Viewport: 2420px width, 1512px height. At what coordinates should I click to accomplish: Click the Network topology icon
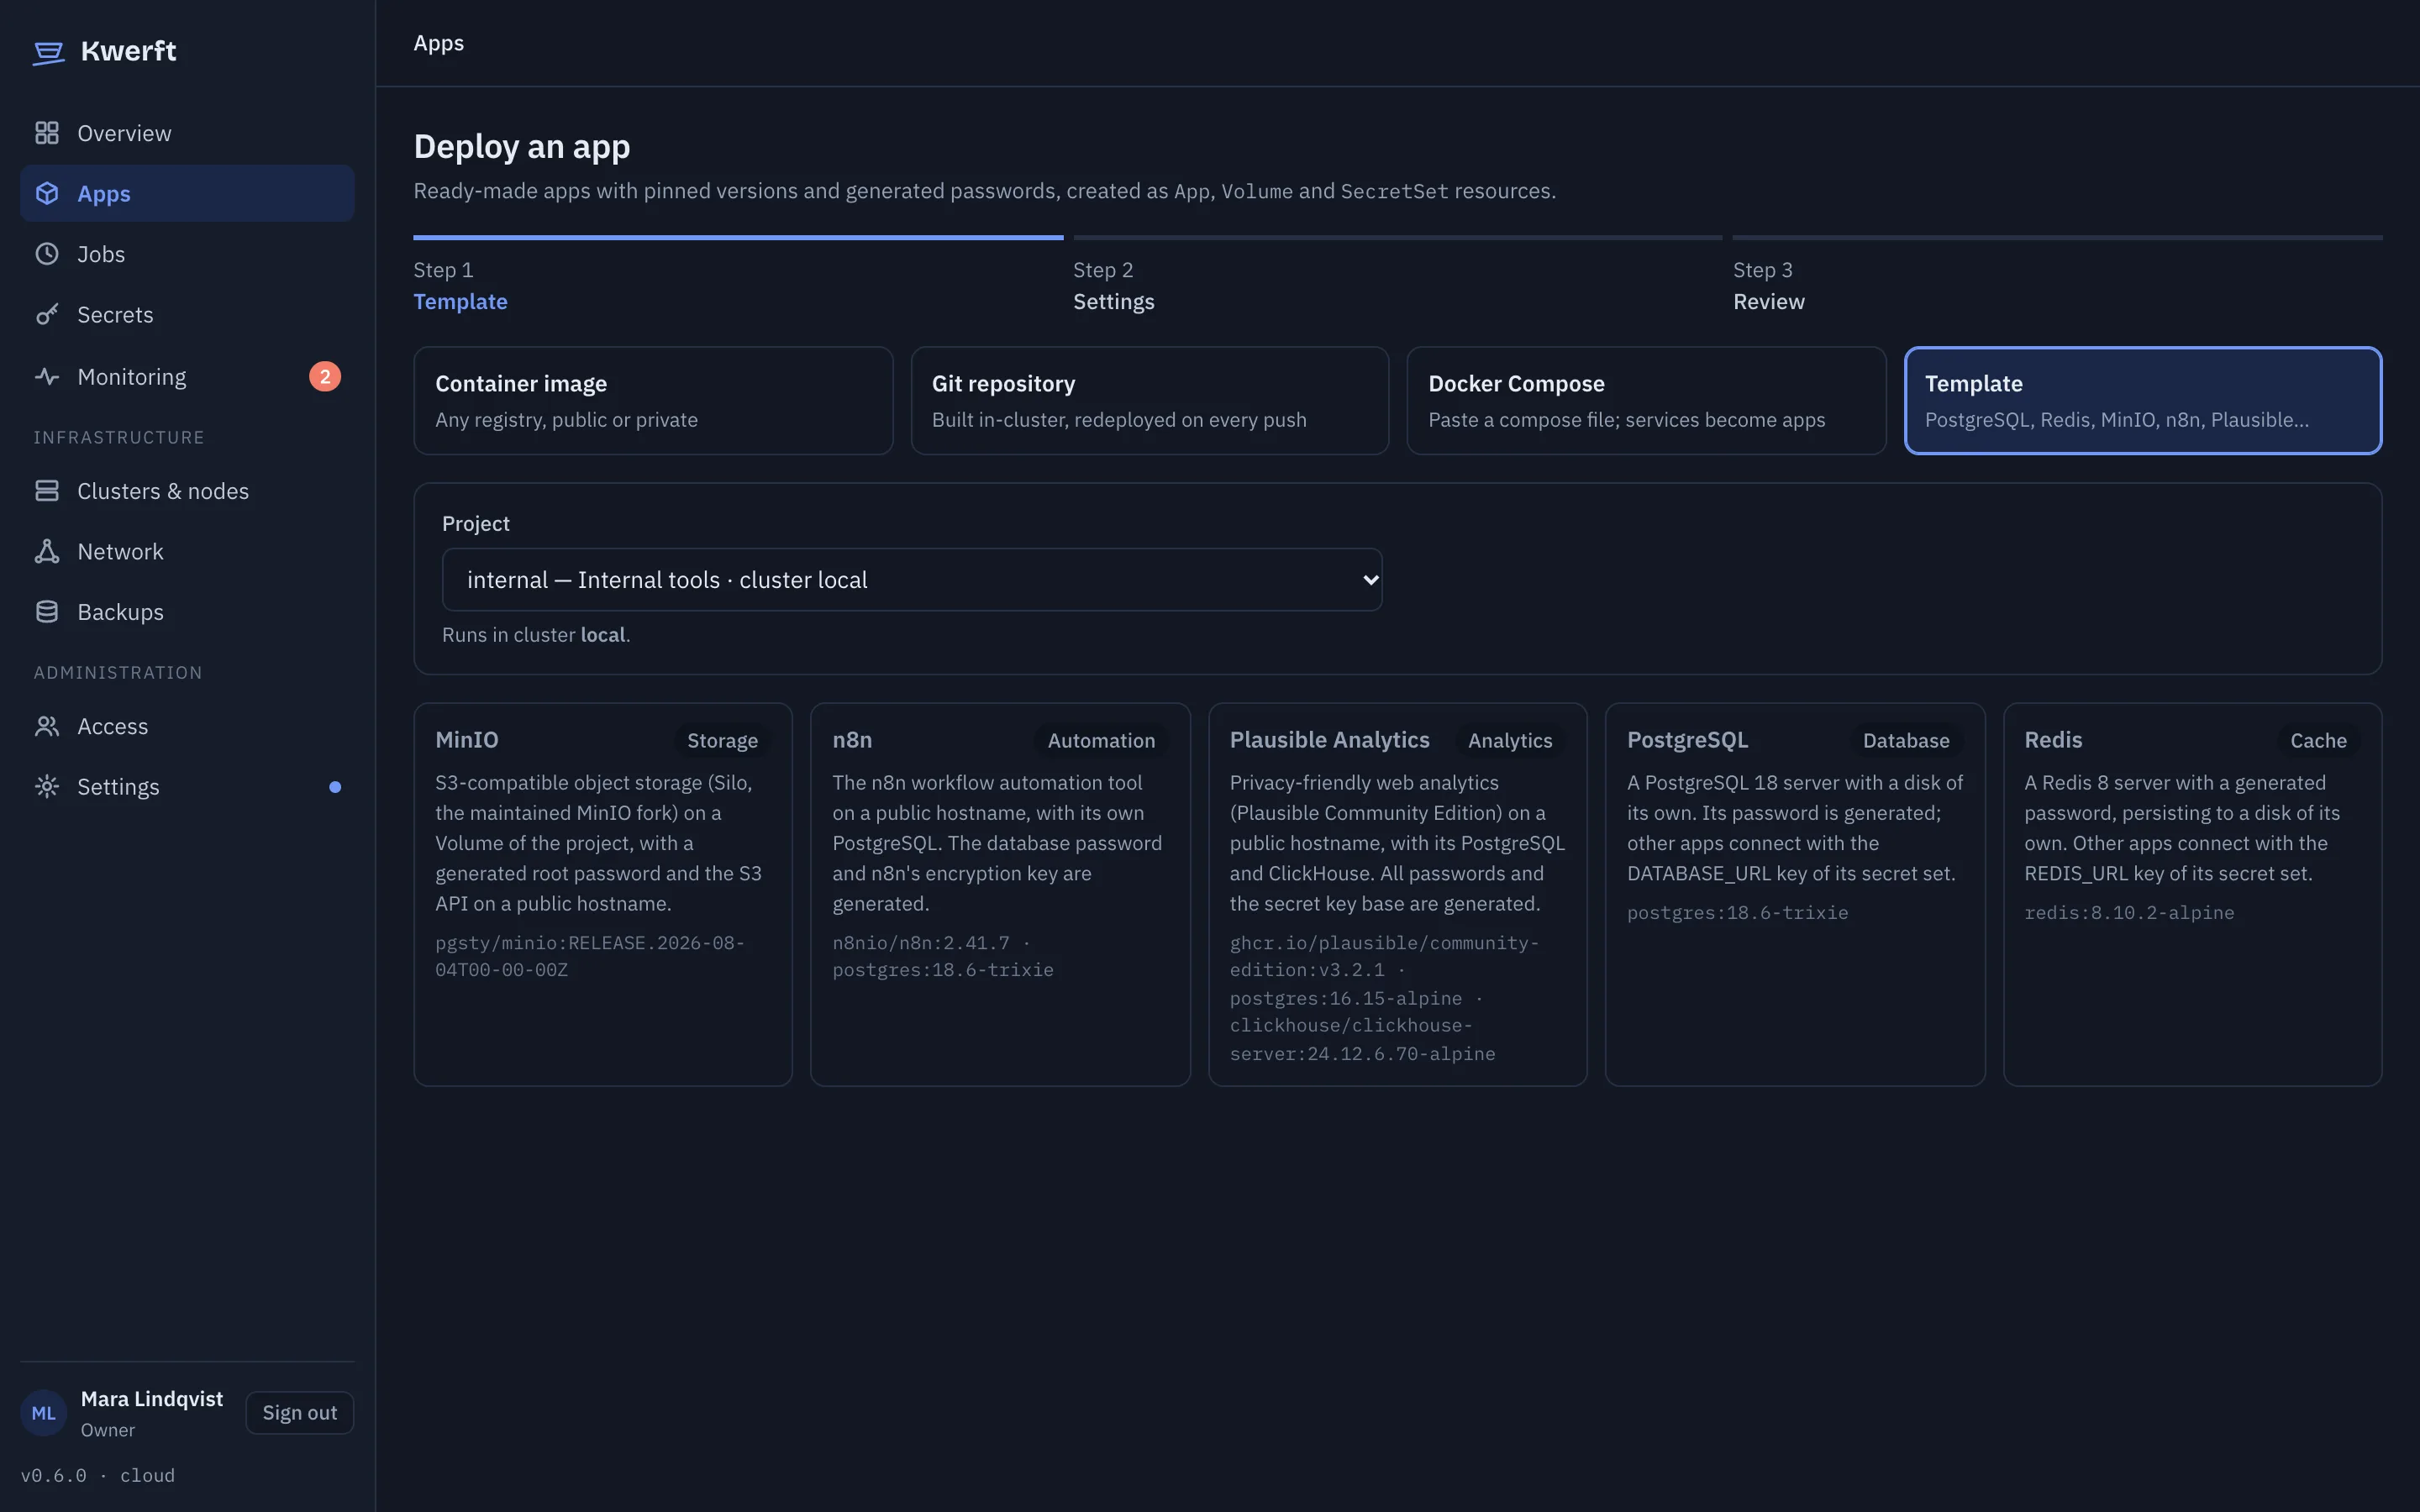47,551
